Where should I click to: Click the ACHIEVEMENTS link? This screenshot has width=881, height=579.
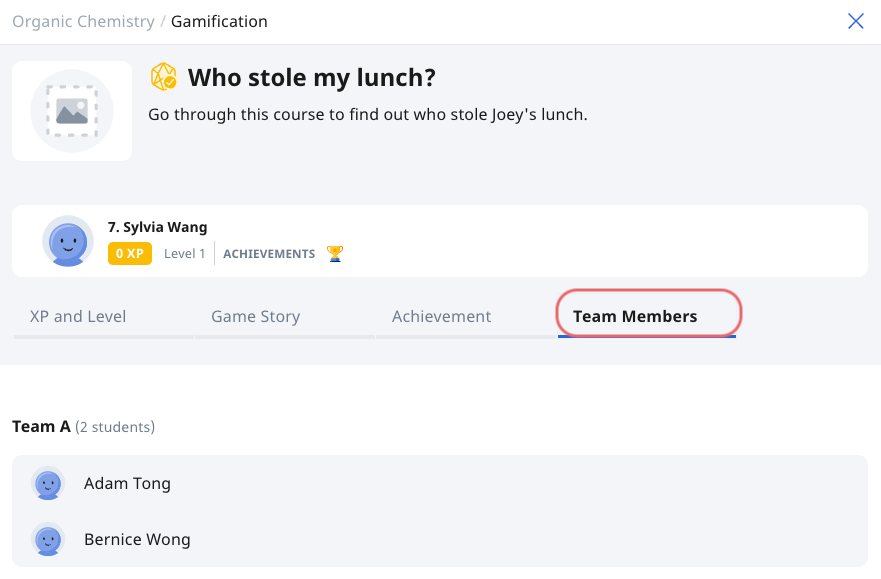(x=269, y=254)
